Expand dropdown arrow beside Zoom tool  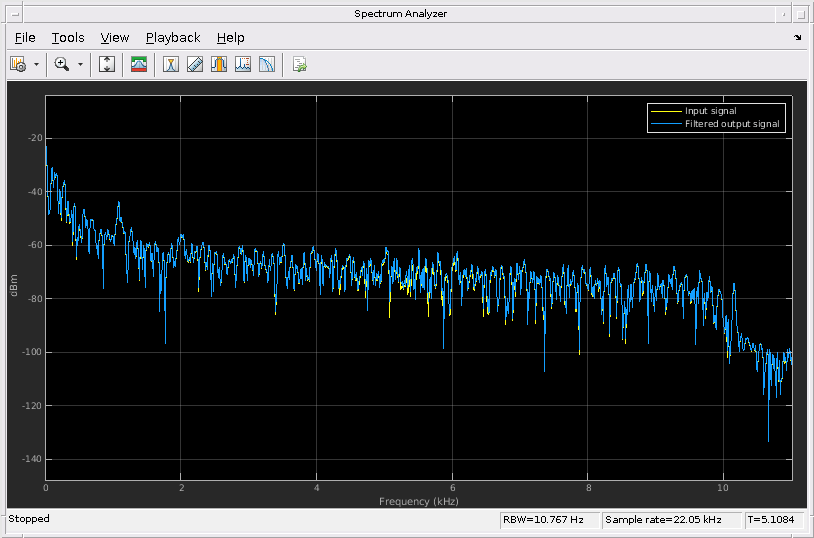pyautogui.click(x=81, y=64)
